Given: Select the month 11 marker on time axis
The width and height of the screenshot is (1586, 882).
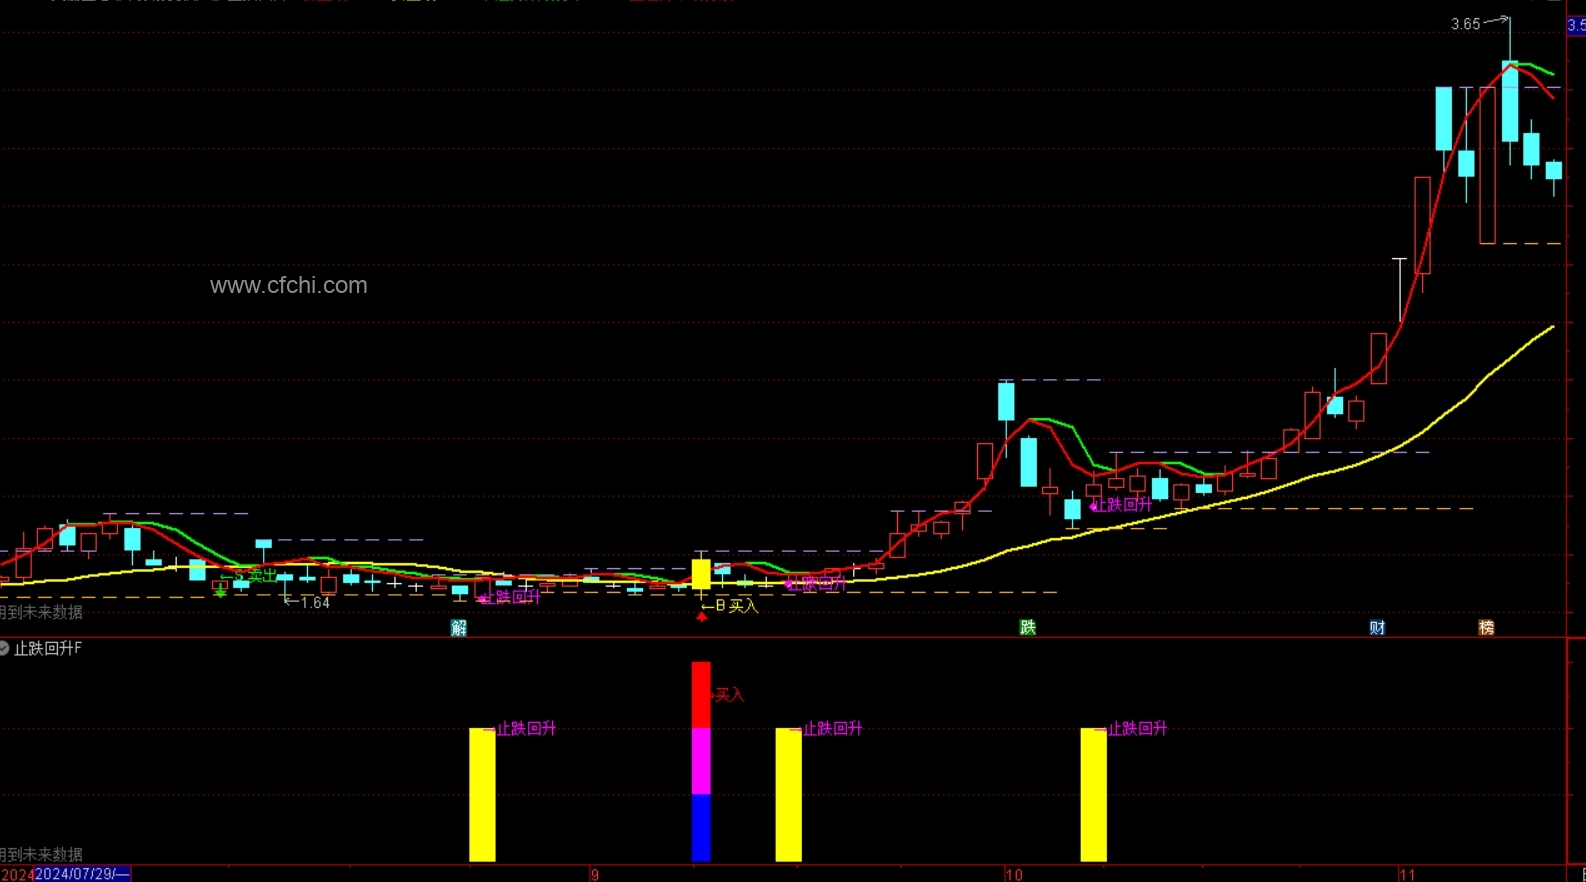Looking at the screenshot, I should (x=1407, y=874).
